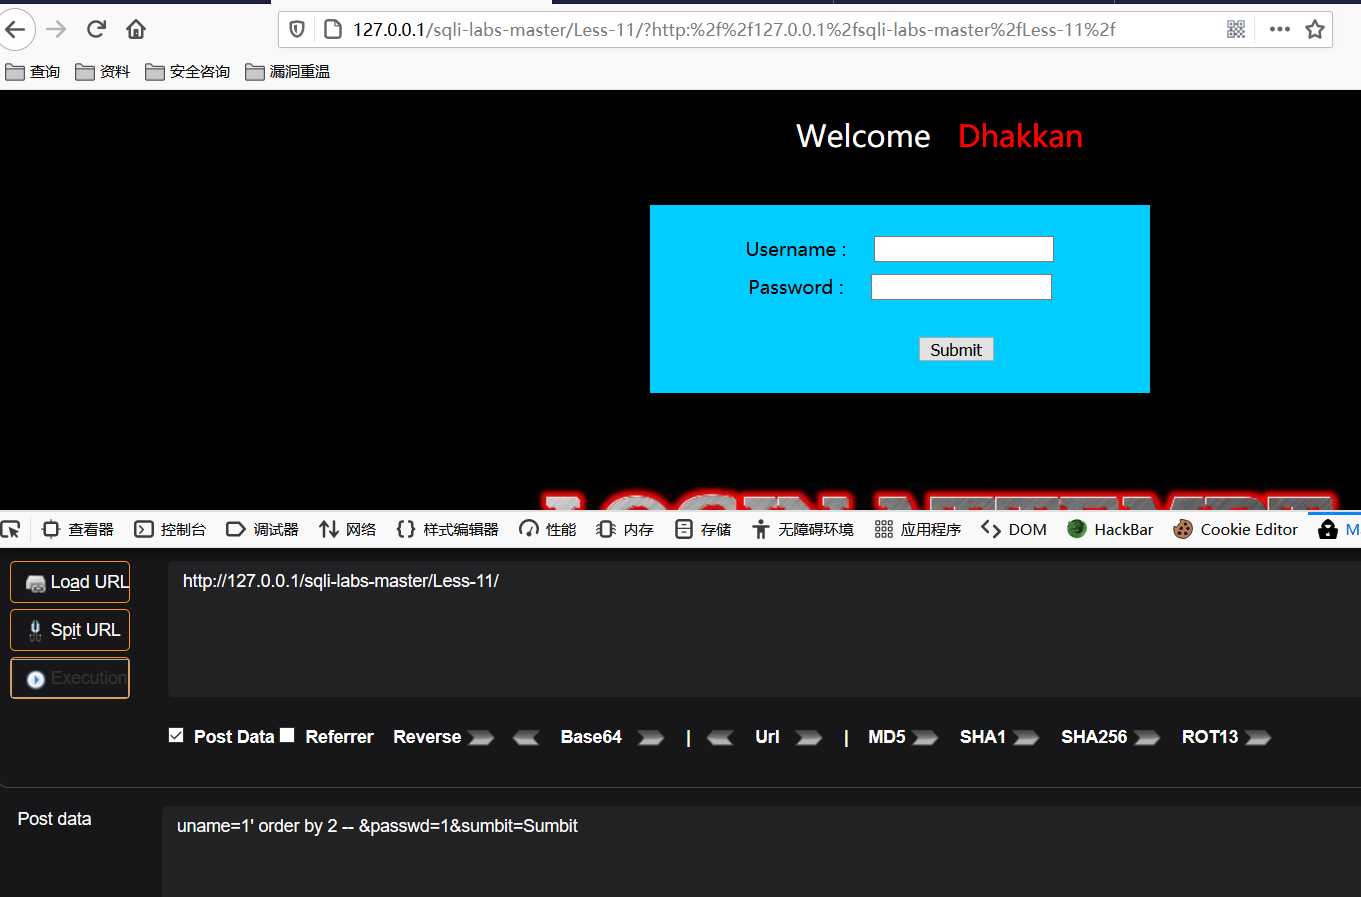Click the Load URL button
The width and height of the screenshot is (1361, 897).
click(70, 582)
